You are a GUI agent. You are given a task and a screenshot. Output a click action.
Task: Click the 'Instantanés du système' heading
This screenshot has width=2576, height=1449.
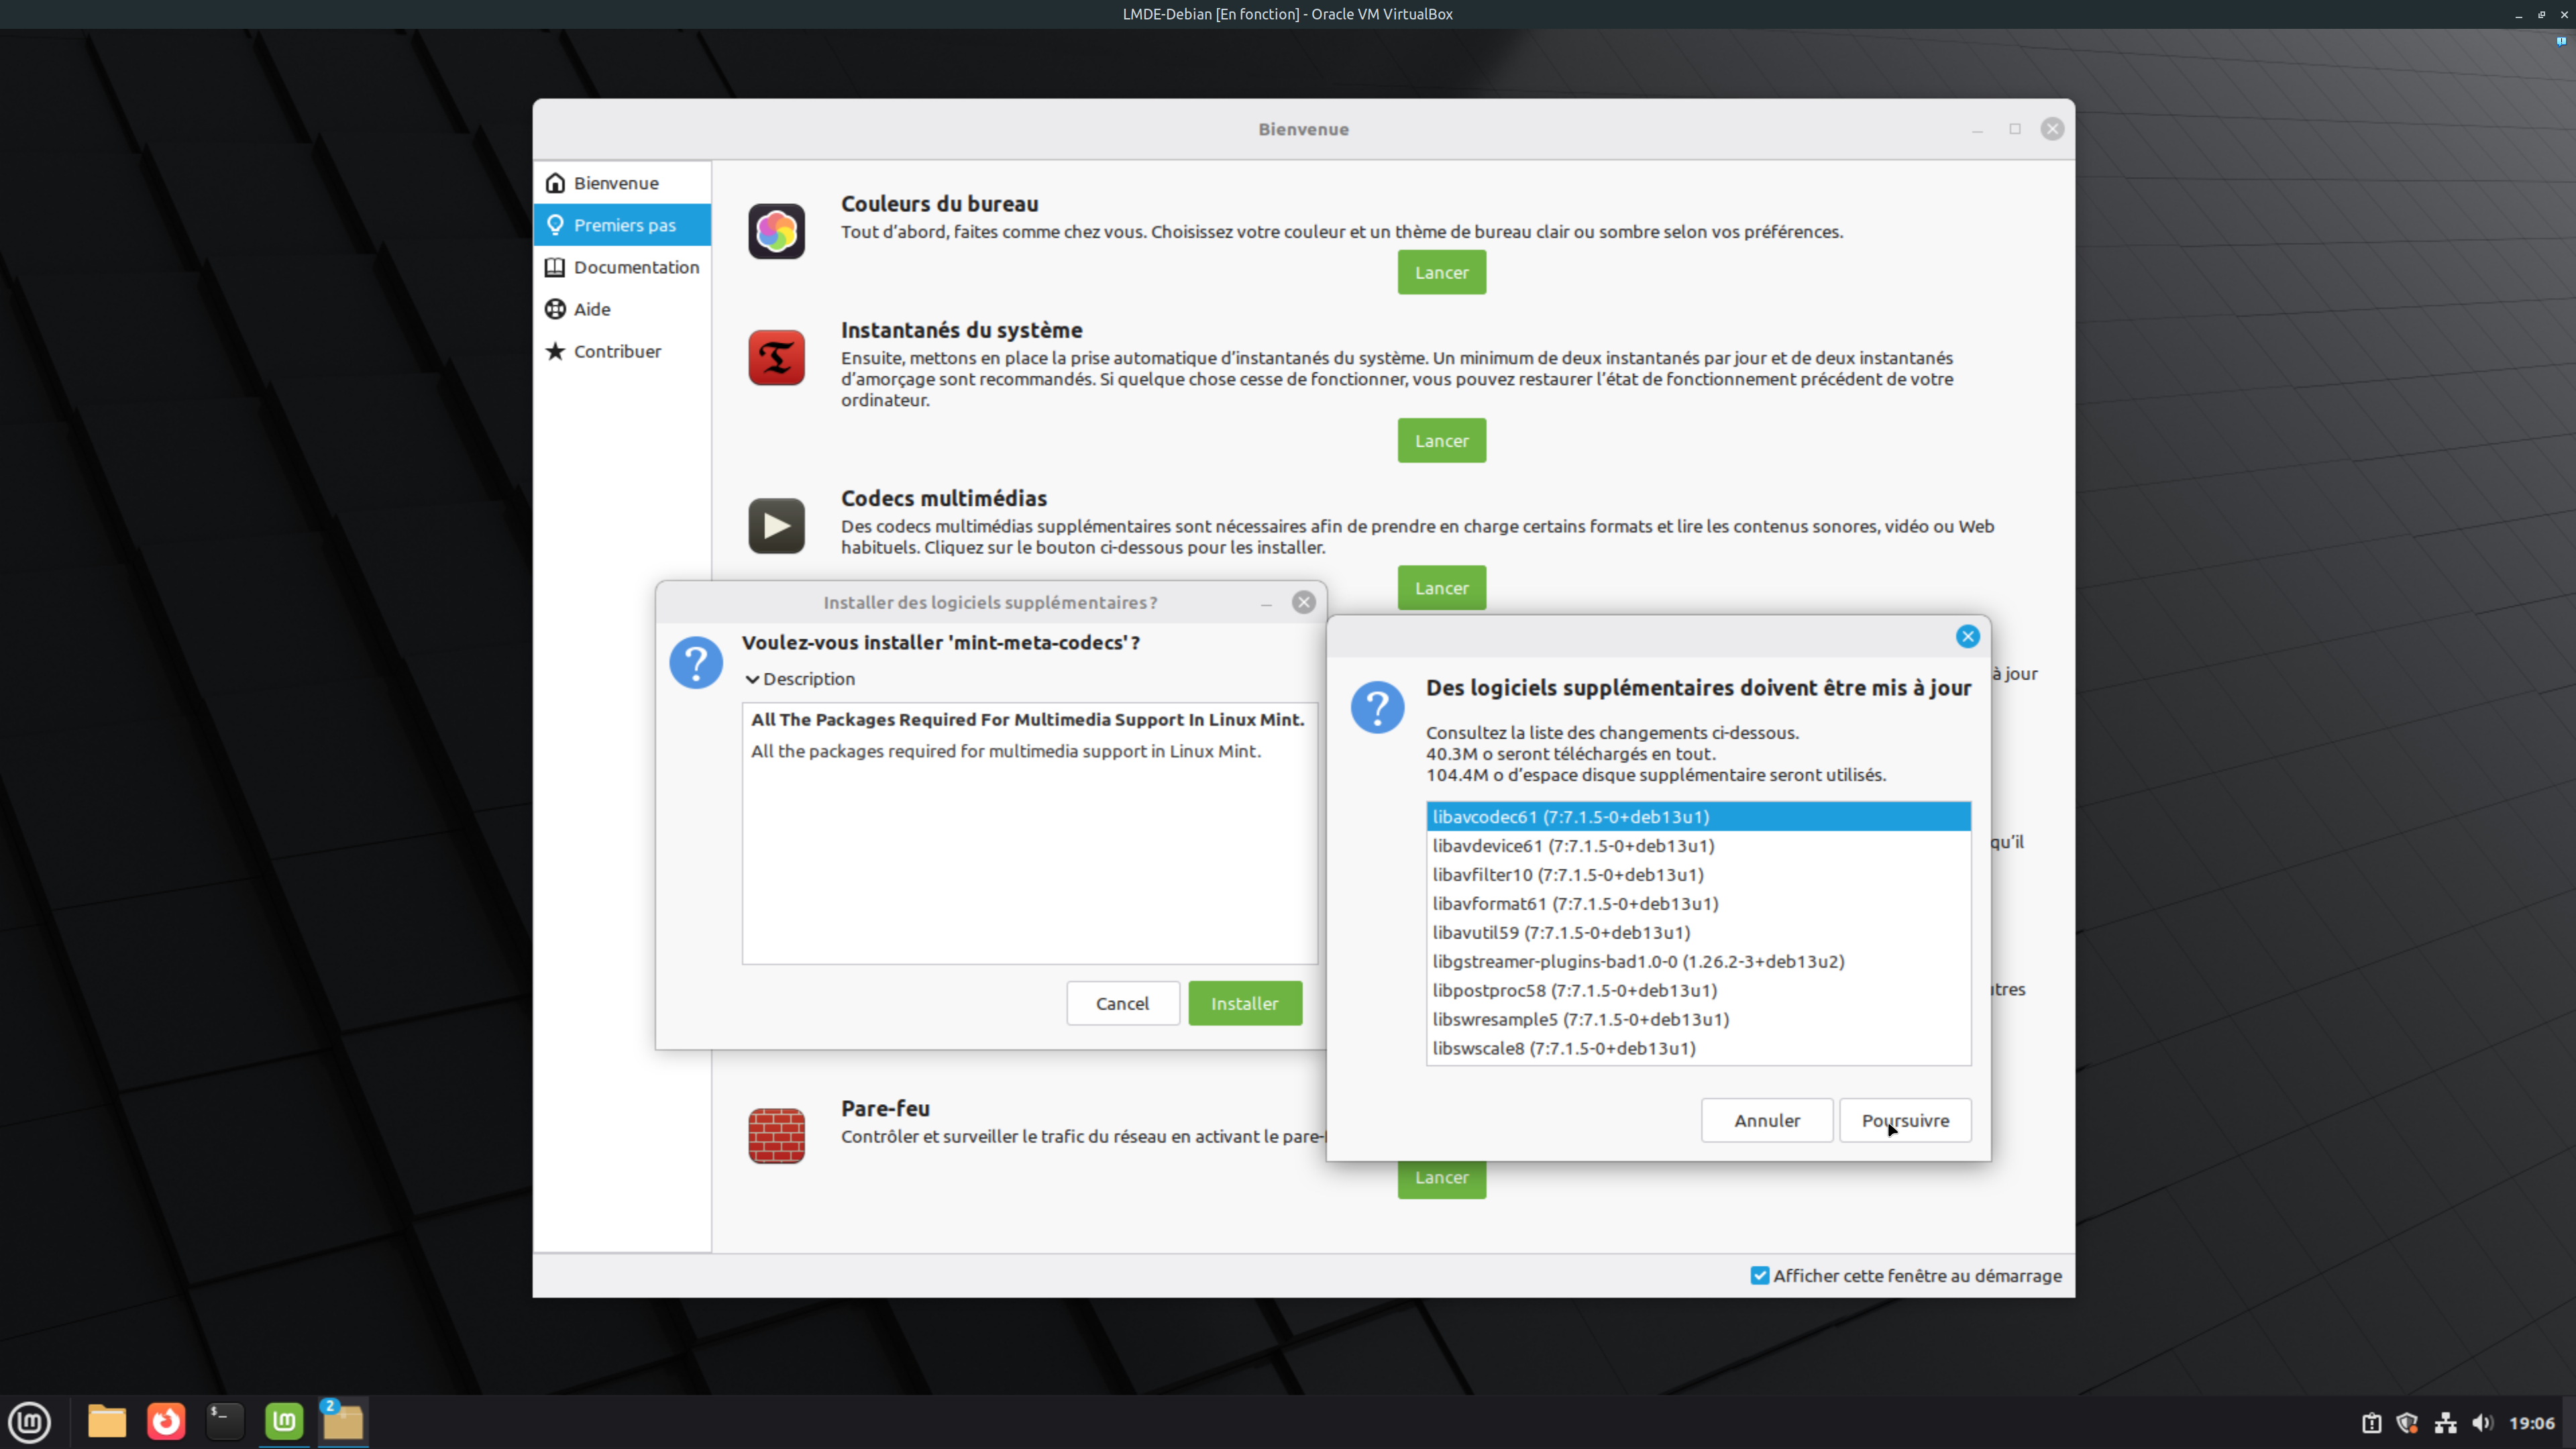[961, 330]
